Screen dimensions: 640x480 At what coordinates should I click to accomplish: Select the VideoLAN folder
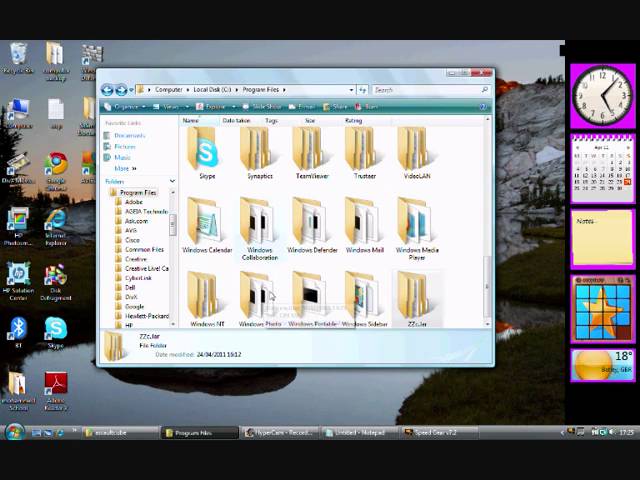(417, 154)
